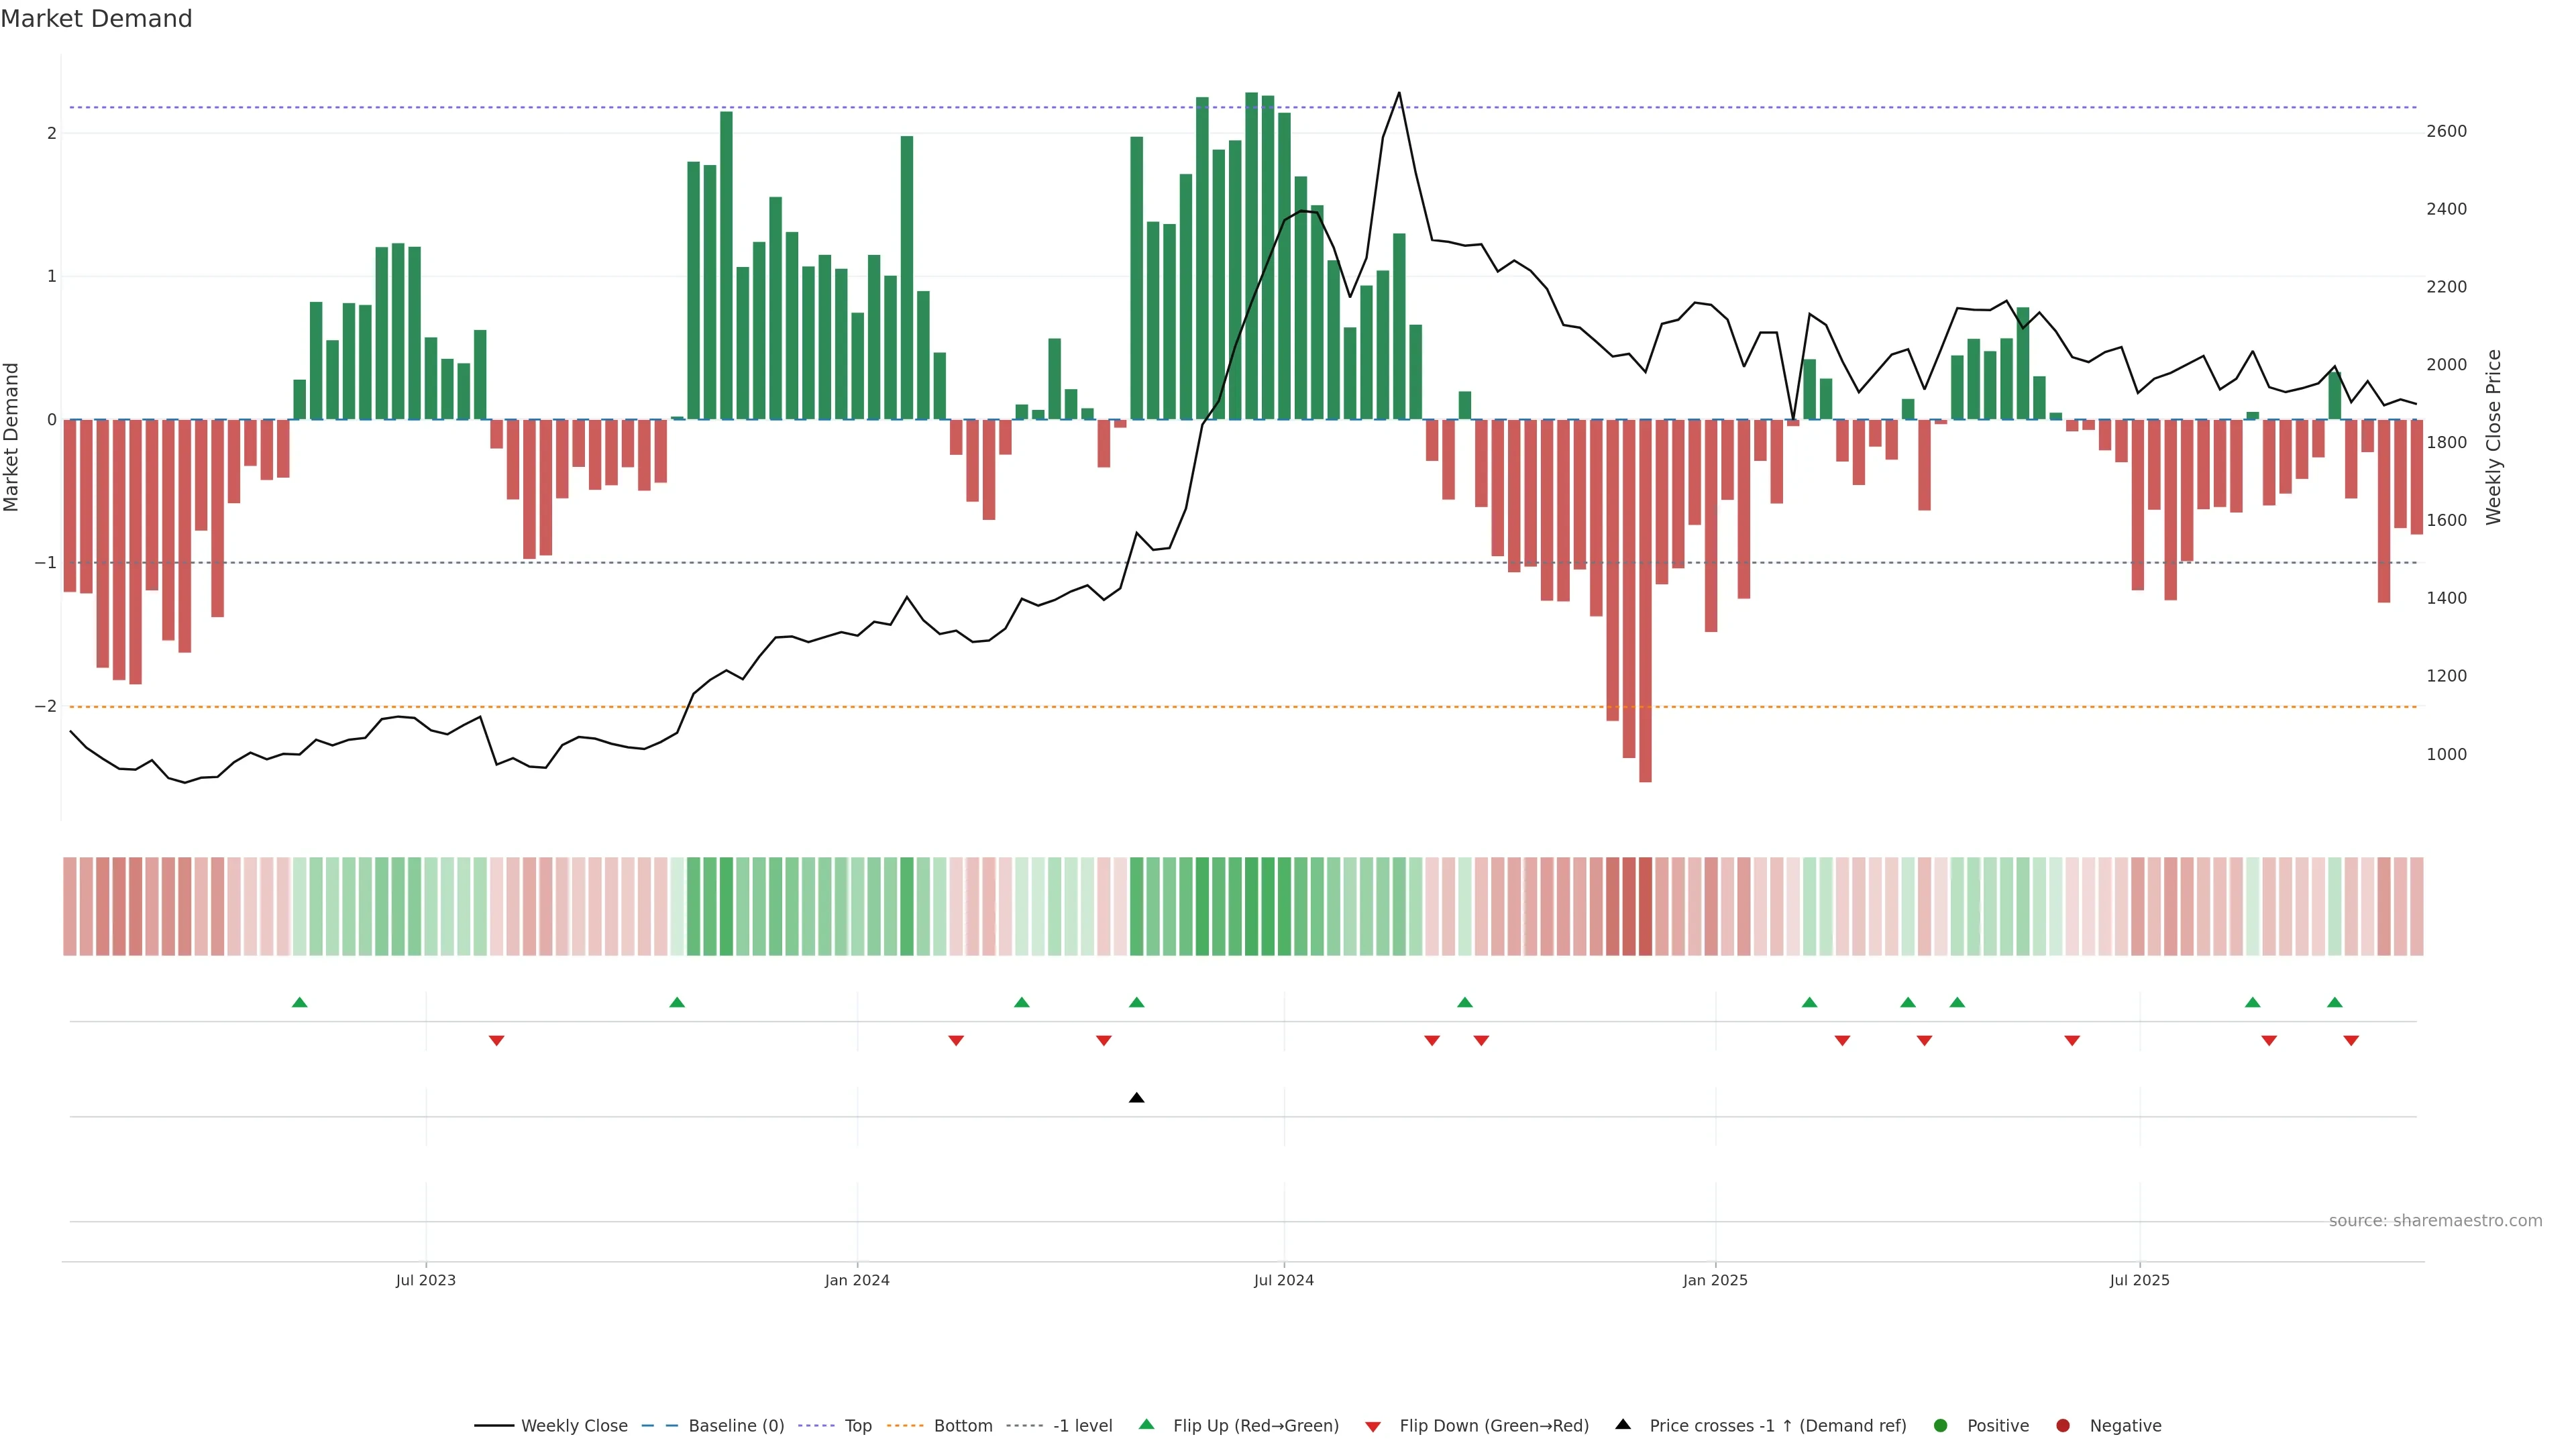2576x1449 pixels.
Task: Click the black price-cross triangle marker
Action: click(x=1136, y=1098)
